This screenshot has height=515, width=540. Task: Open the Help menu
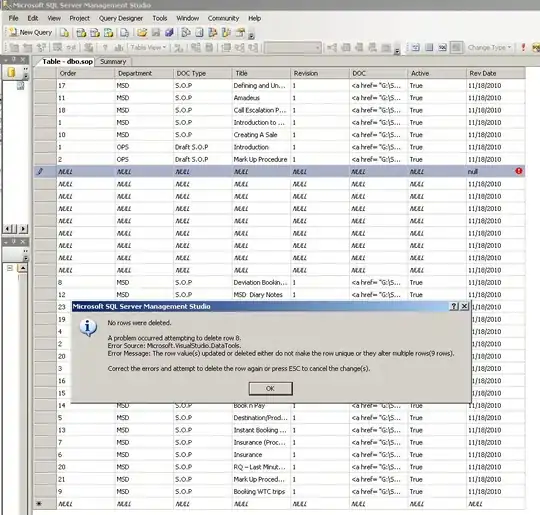tap(255, 18)
